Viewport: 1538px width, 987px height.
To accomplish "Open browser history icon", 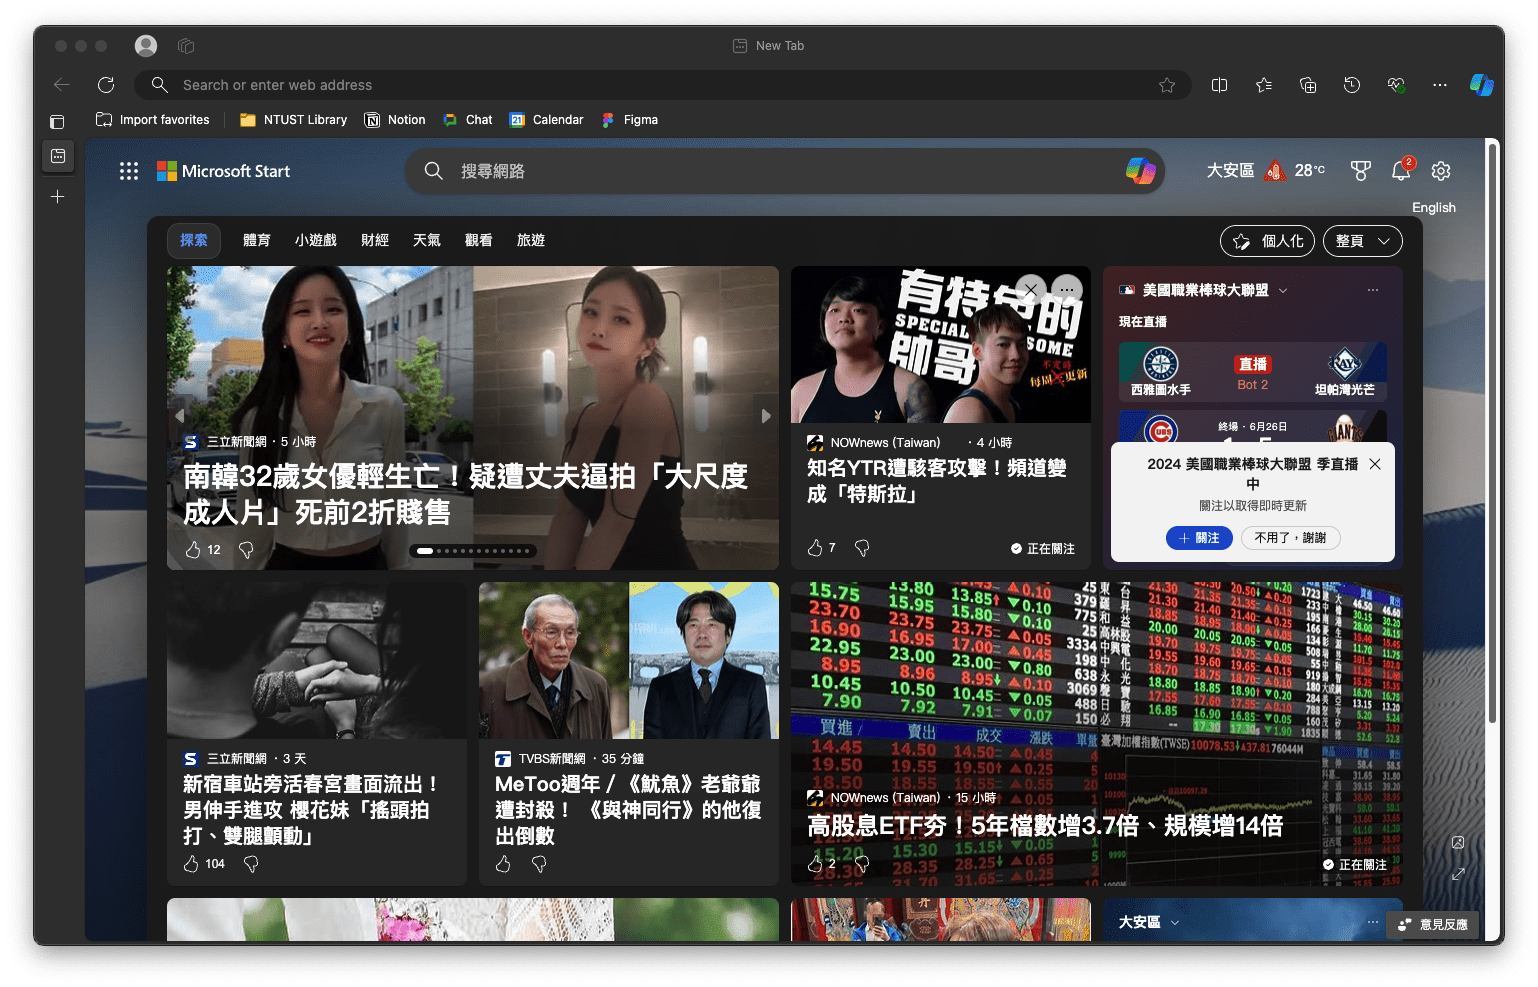I will pos(1352,85).
